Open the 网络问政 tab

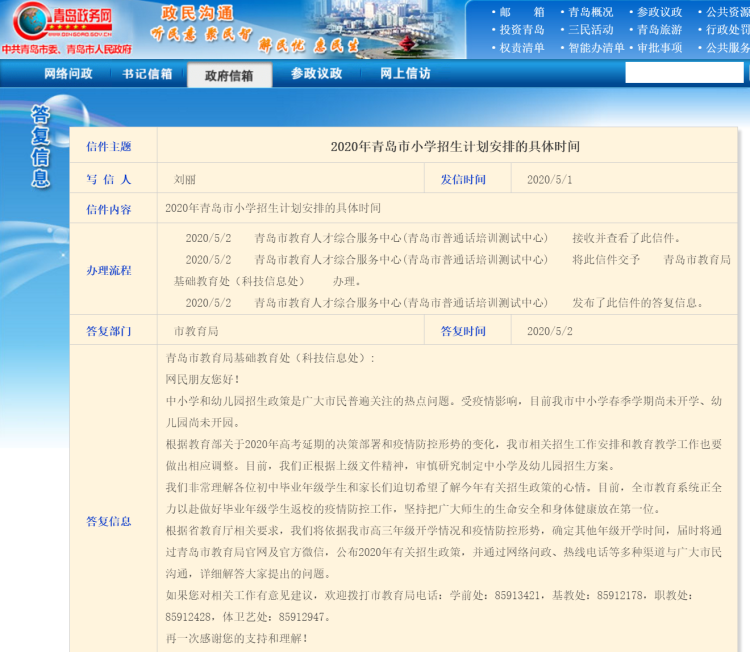[68, 74]
